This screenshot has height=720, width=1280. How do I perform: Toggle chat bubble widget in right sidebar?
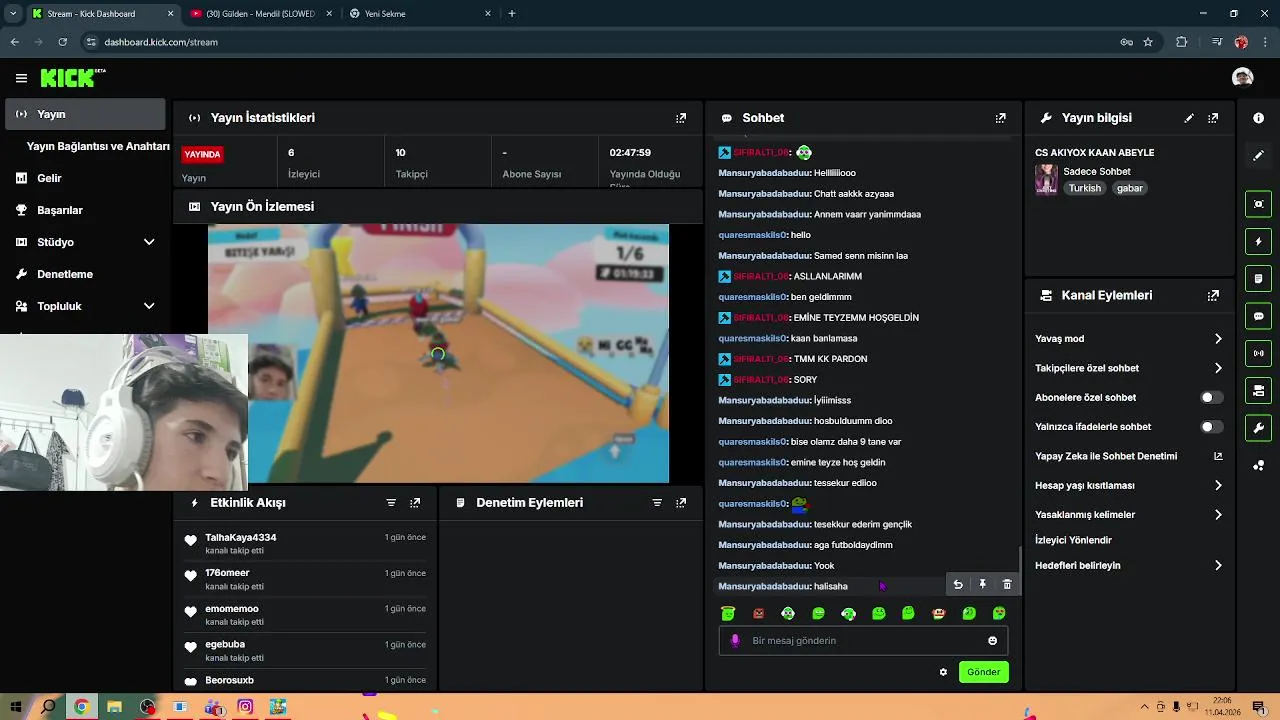[x=1258, y=316]
